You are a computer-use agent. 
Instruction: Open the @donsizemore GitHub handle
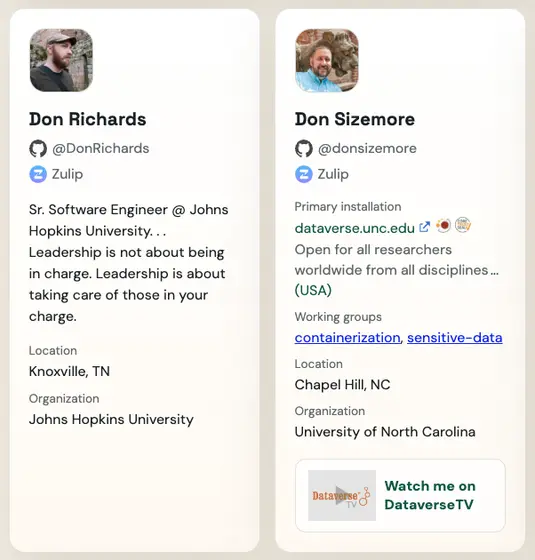tap(367, 149)
